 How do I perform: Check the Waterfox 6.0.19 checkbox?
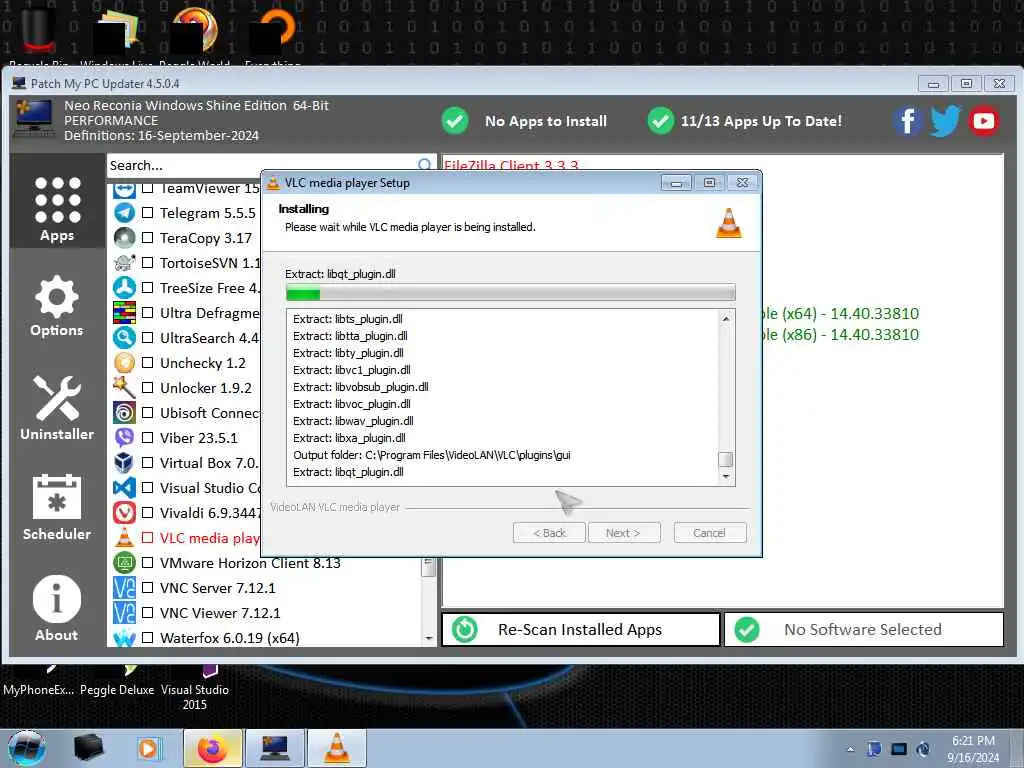[148, 637]
